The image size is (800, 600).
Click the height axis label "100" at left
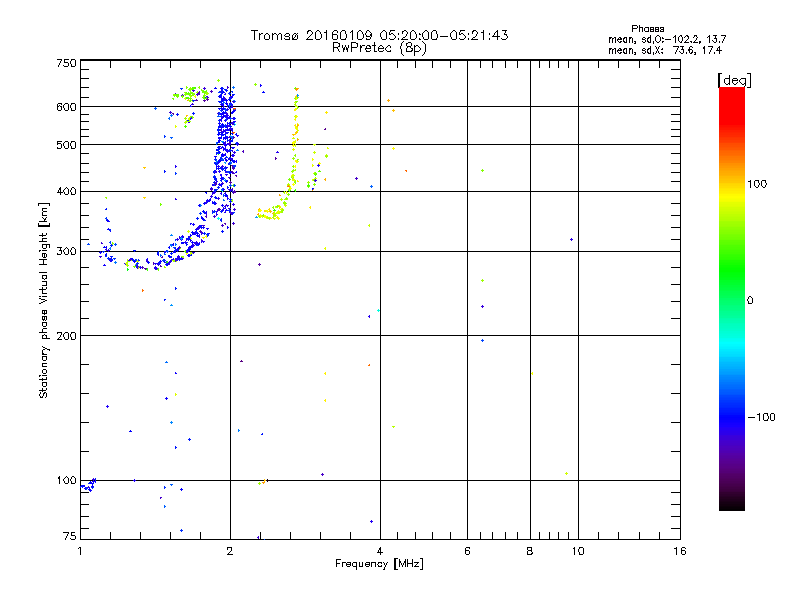[x=66, y=480]
